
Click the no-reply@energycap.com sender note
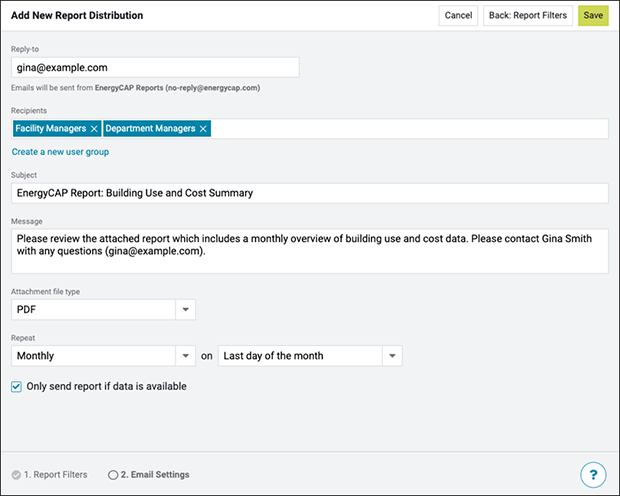[135, 88]
